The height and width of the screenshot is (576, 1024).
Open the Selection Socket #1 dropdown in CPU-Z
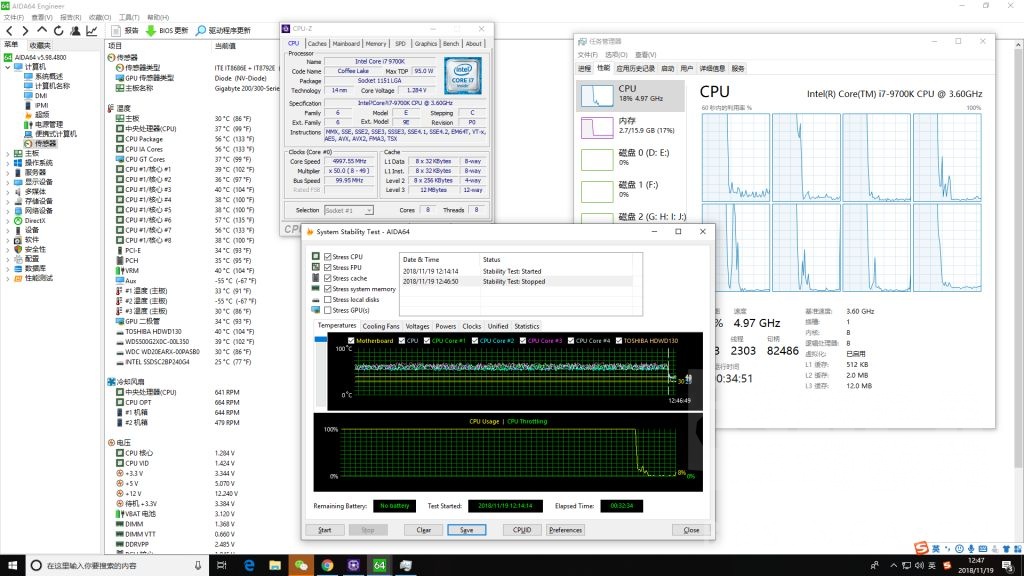[x=349, y=210]
